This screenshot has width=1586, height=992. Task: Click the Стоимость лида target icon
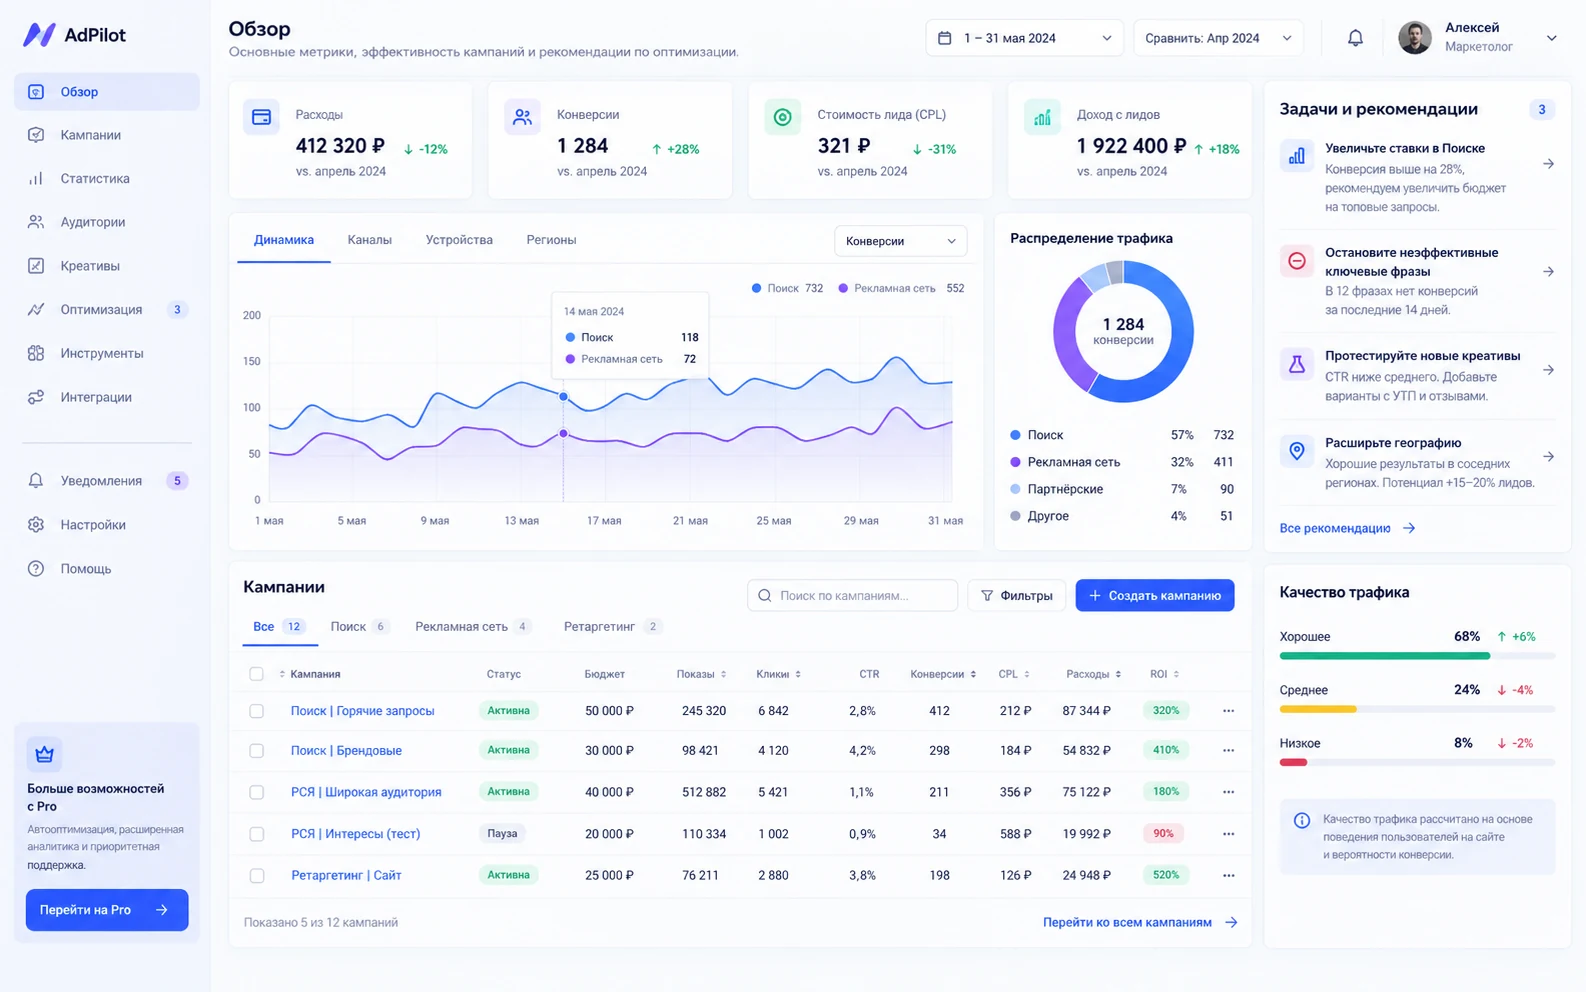pyautogui.click(x=783, y=117)
